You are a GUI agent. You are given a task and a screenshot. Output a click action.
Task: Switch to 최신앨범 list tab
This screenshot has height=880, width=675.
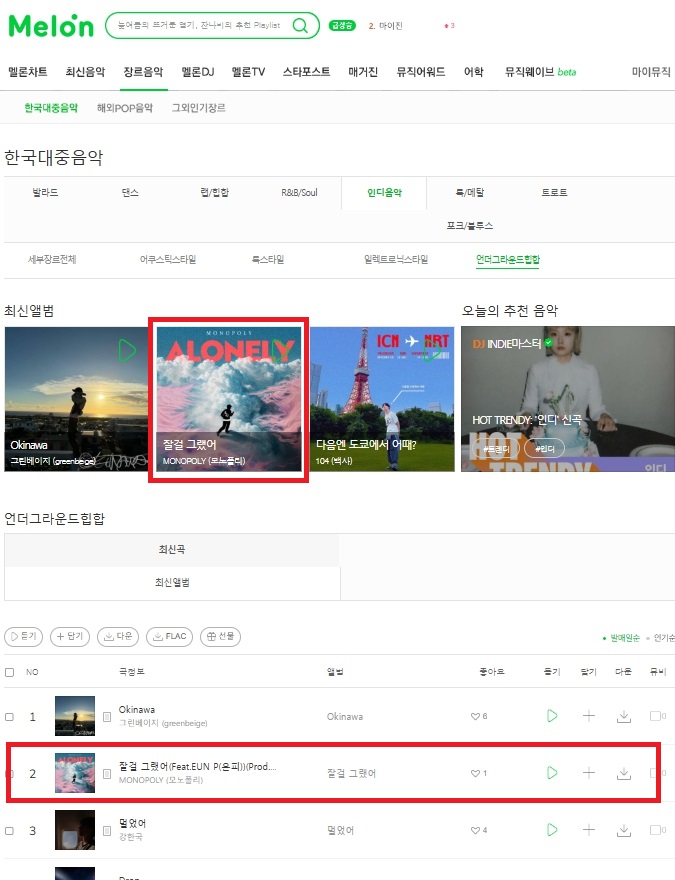click(172, 583)
